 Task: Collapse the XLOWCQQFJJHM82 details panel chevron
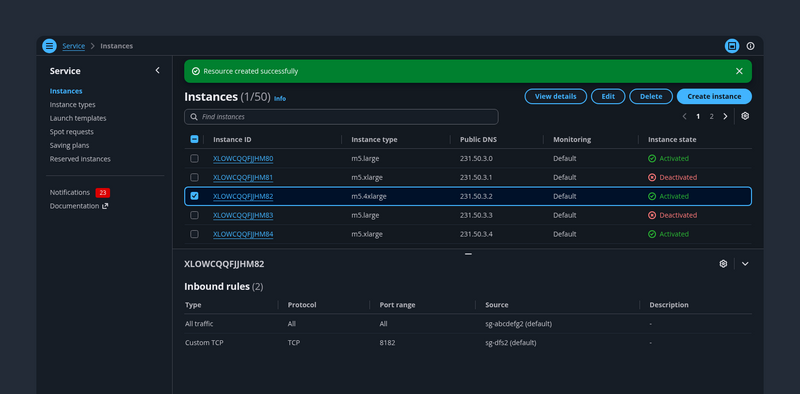(x=745, y=264)
